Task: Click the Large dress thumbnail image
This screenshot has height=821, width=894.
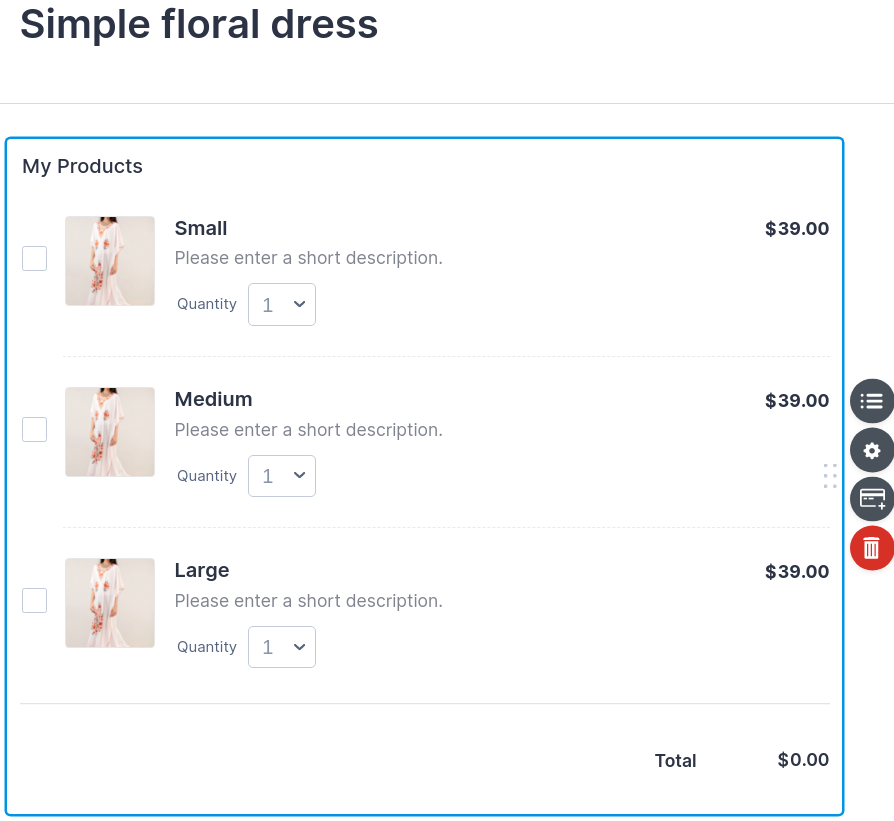Action: pyautogui.click(x=110, y=603)
